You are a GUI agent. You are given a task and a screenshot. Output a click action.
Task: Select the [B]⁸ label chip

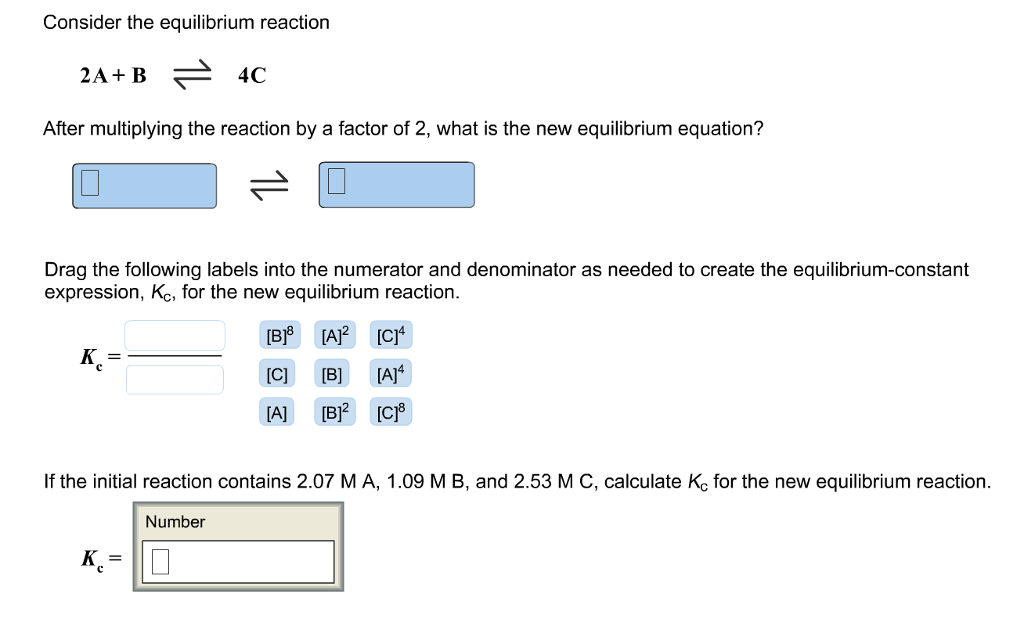(278, 335)
